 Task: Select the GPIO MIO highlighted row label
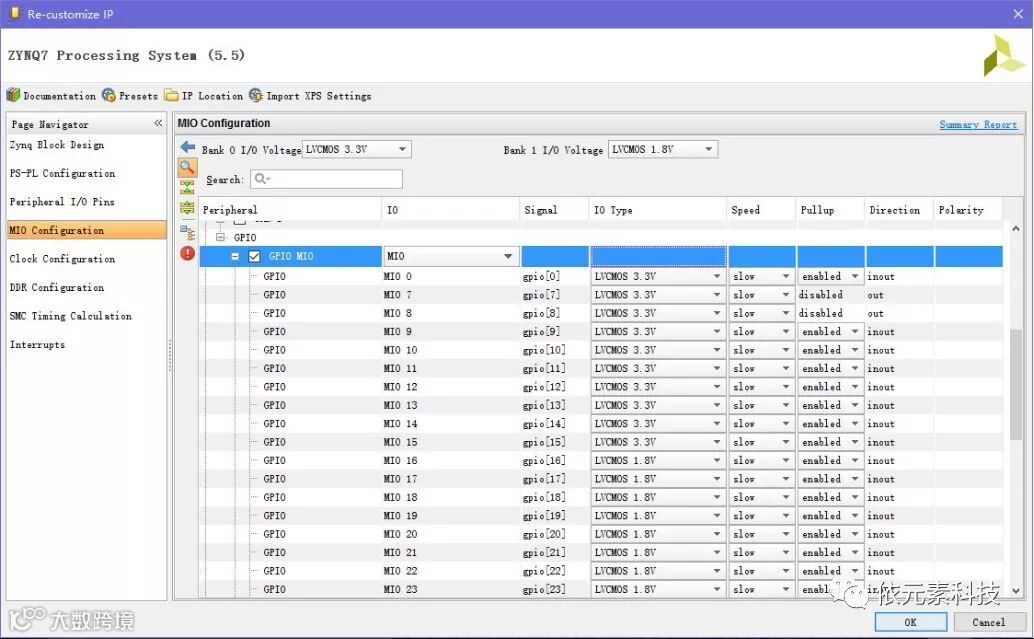click(291, 256)
